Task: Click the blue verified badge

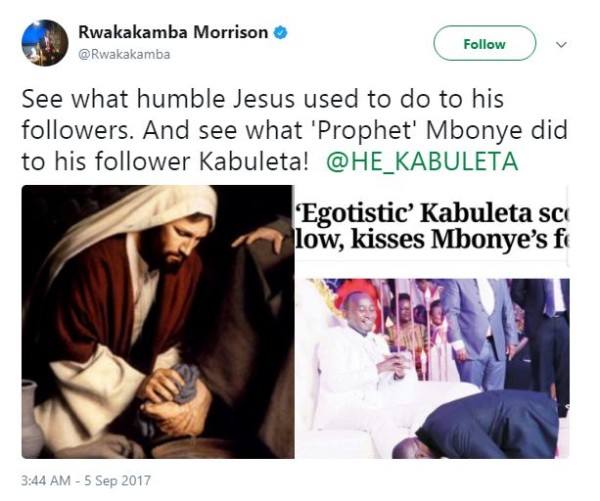Action: (282, 33)
